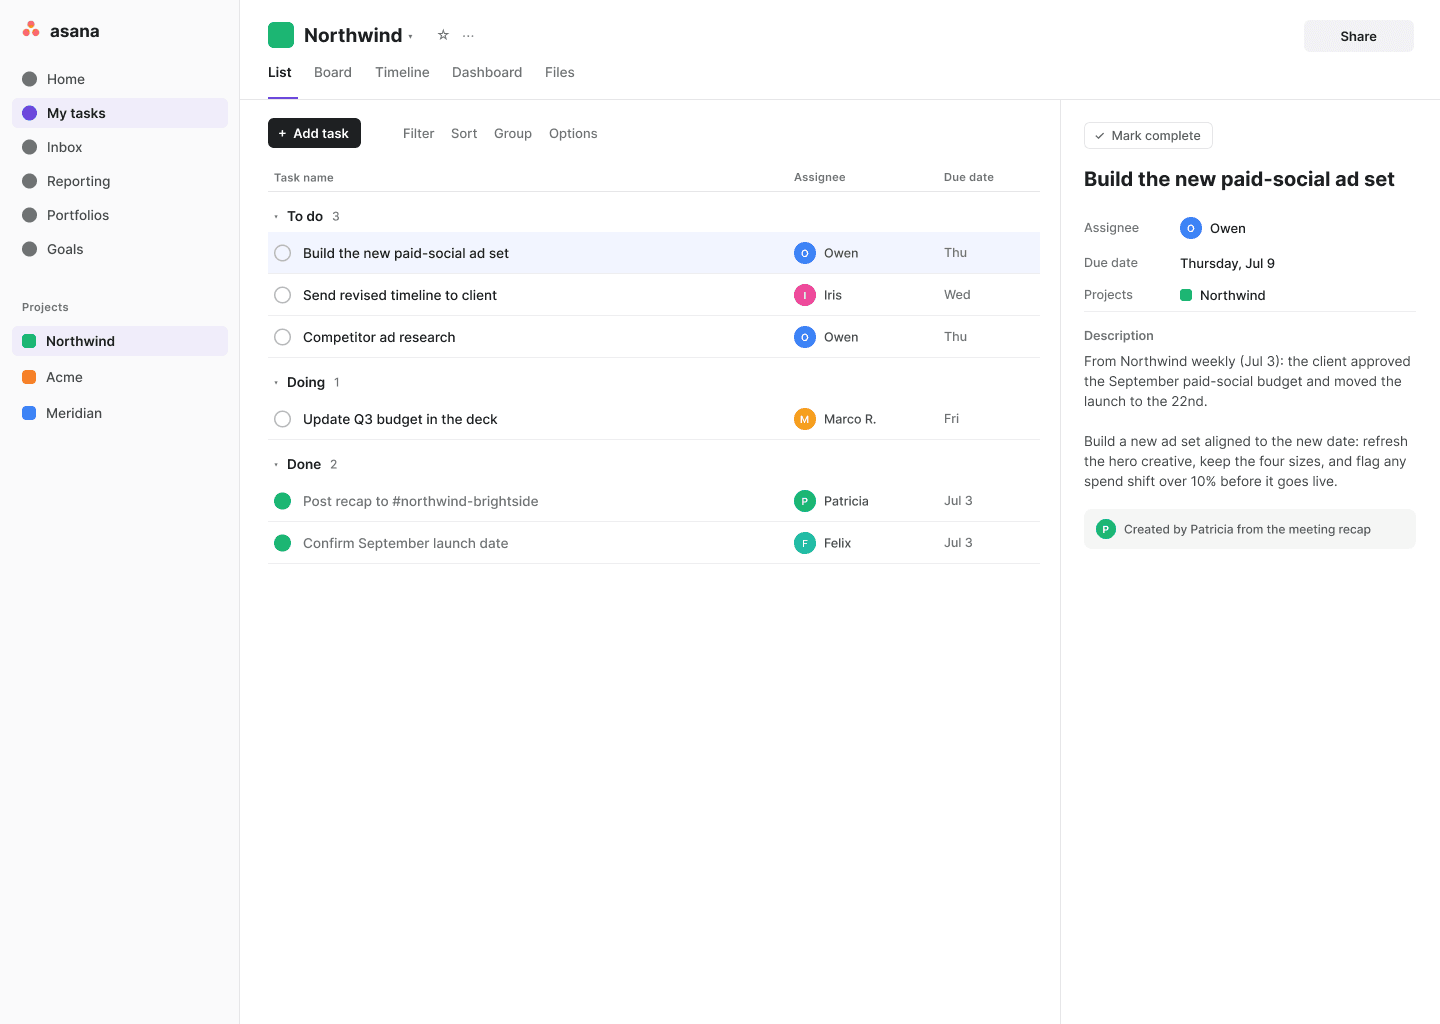Click Owen's avatar on Competitor ad research row
The height and width of the screenshot is (1024, 1440).
pyautogui.click(x=805, y=337)
